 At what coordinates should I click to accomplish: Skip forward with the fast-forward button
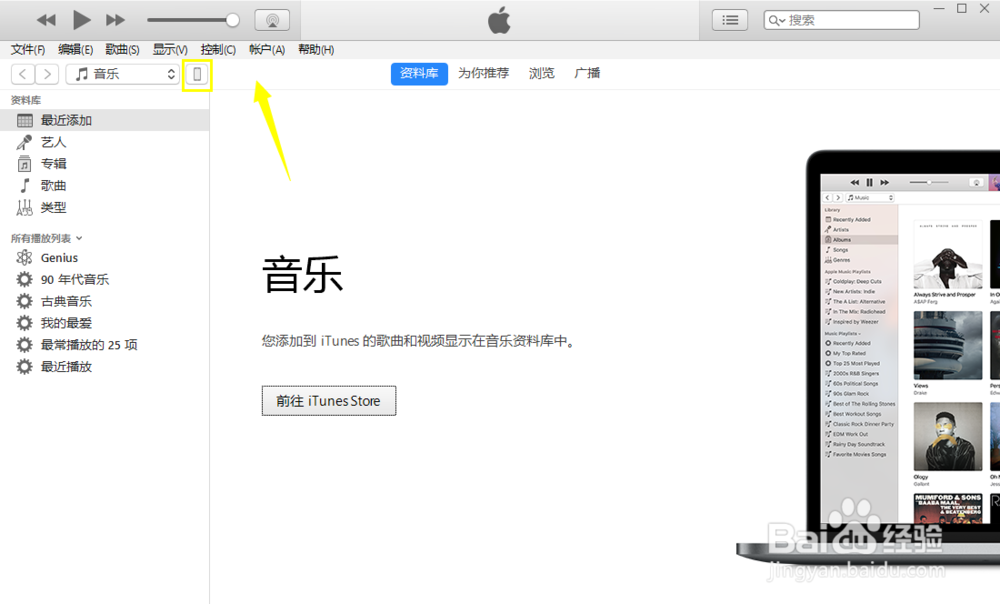115,20
